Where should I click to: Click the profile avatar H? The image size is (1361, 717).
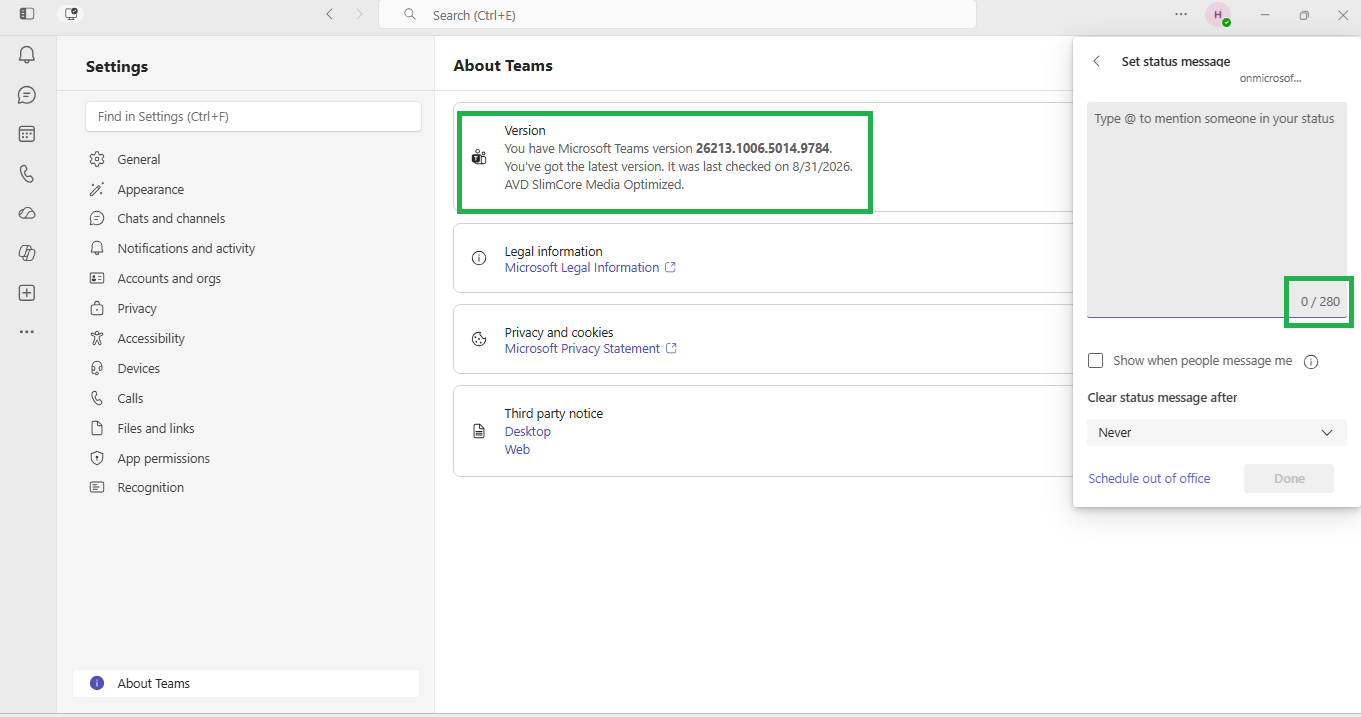pos(1218,15)
